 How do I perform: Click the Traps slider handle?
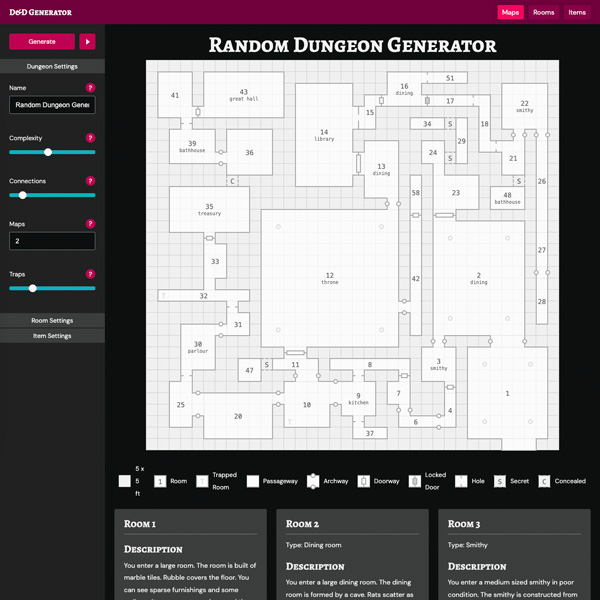coord(33,288)
